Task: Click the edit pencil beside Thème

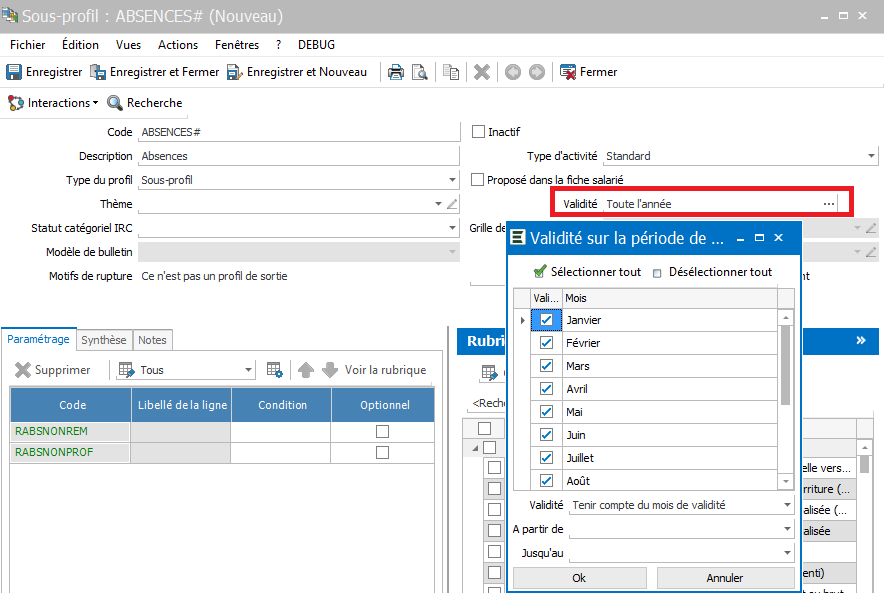Action: 452,204
